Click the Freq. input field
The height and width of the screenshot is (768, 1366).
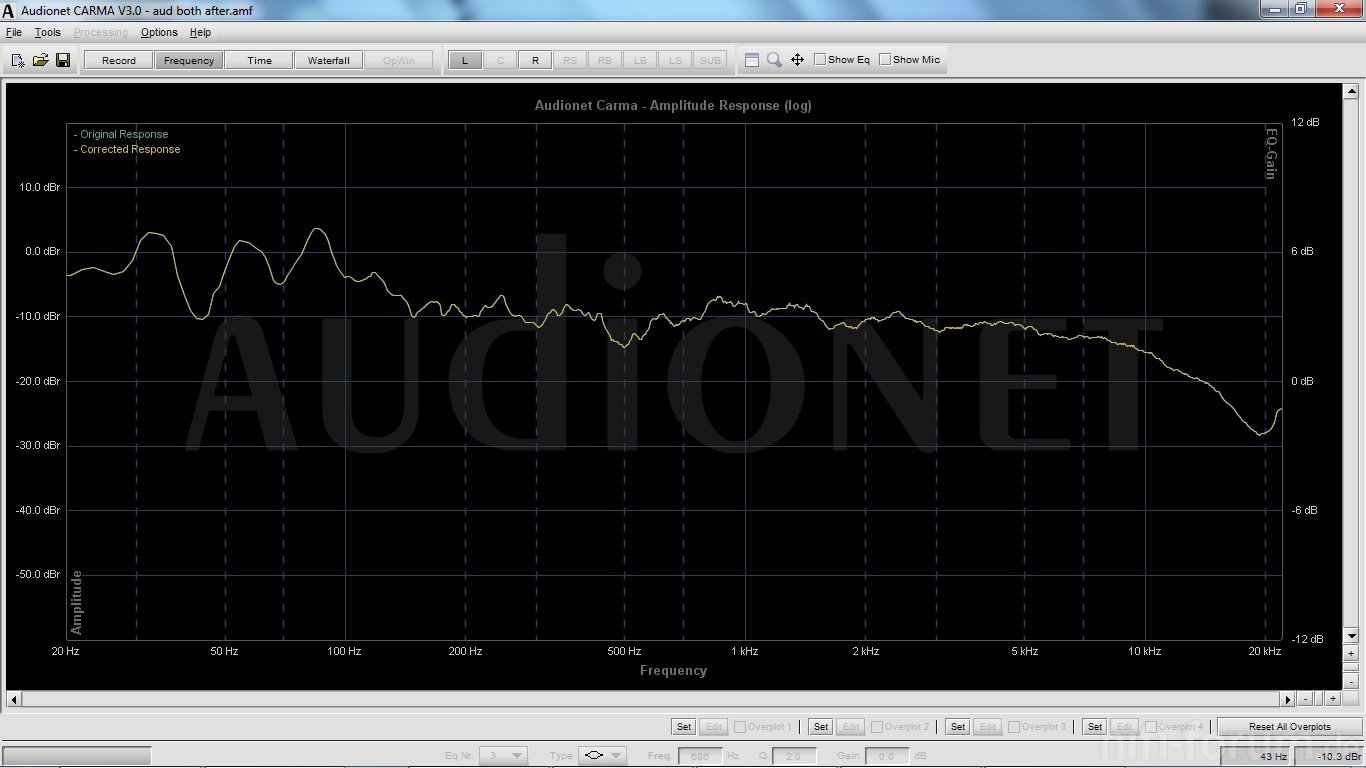(x=700, y=756)
